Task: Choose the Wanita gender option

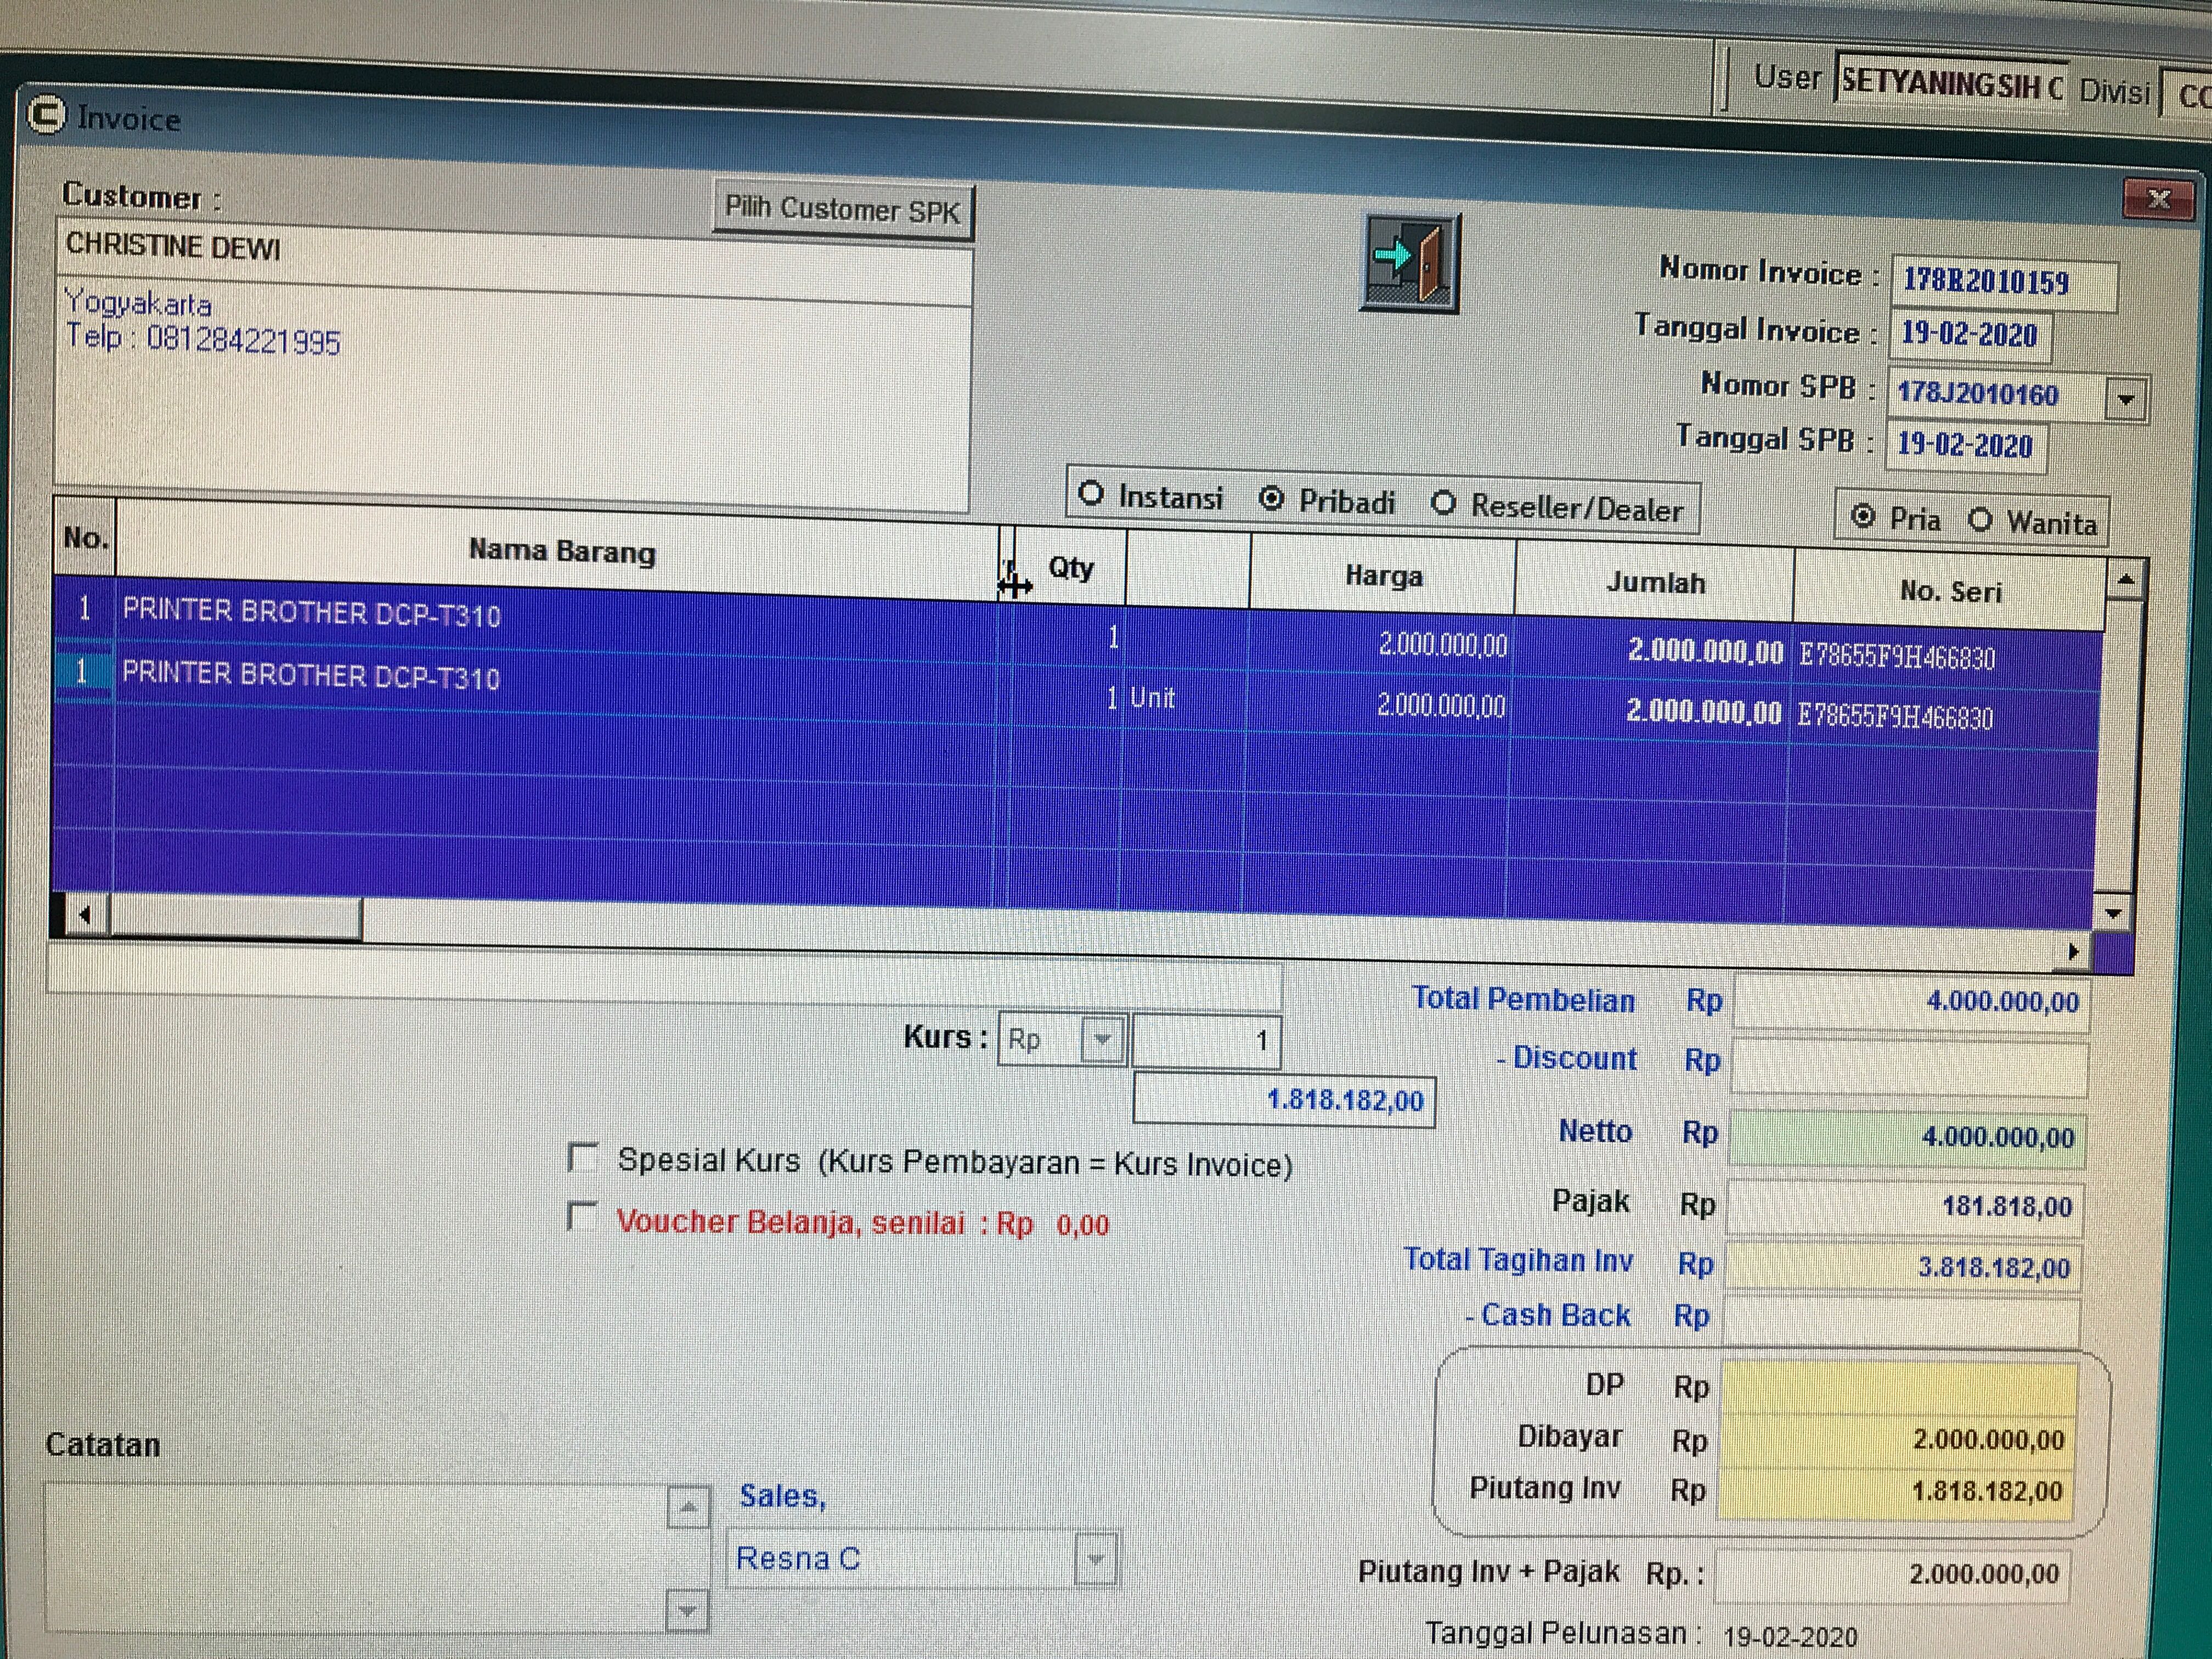Action: pos(1980,520)
